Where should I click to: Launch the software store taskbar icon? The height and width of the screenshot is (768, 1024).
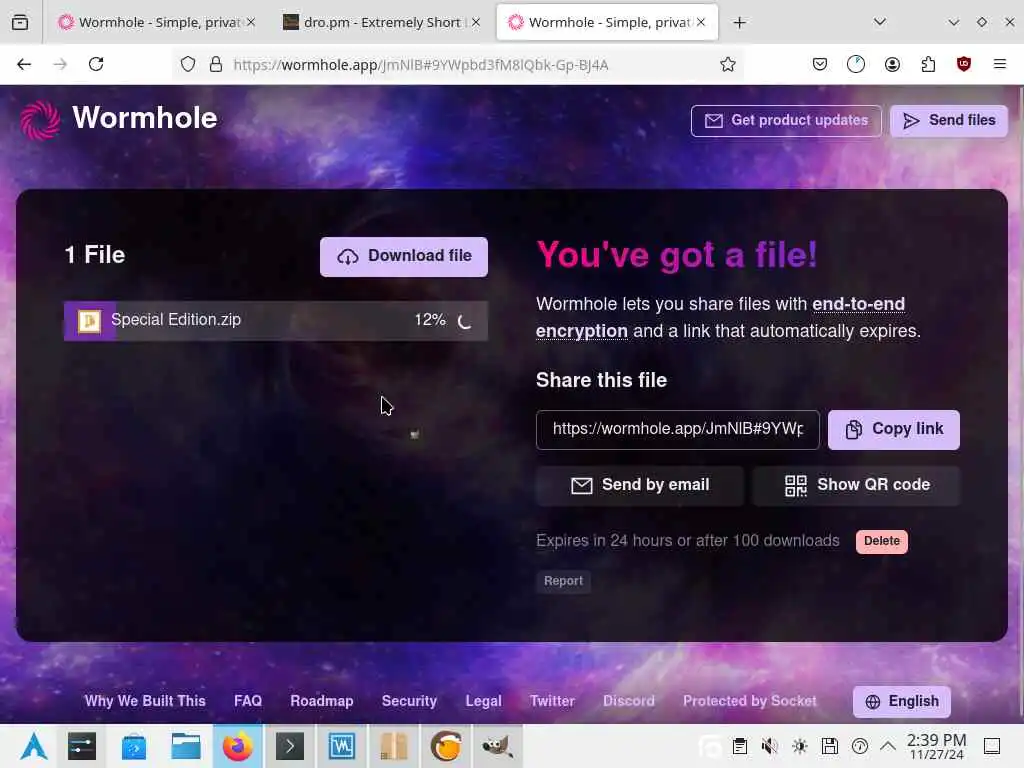[134, 746]
